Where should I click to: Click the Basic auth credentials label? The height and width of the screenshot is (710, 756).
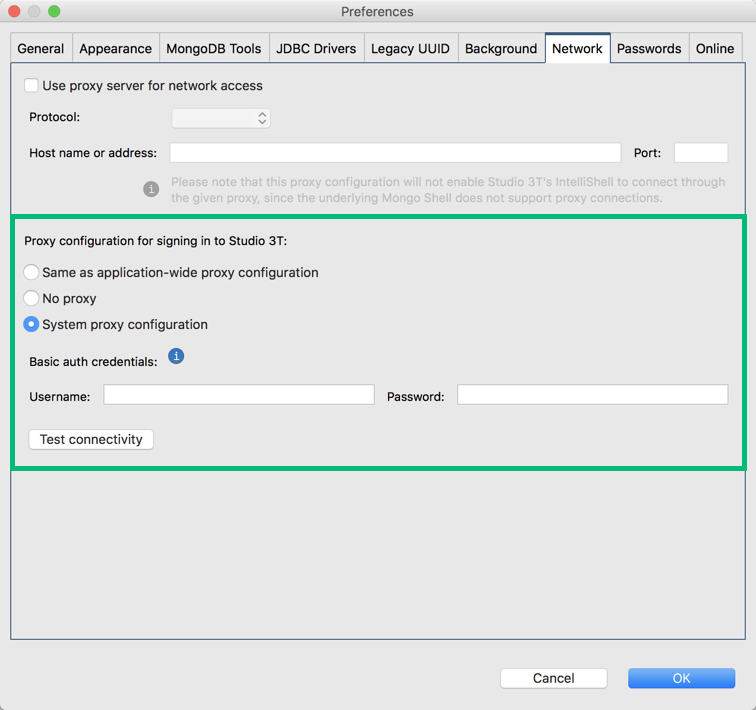tap(94, 362)
